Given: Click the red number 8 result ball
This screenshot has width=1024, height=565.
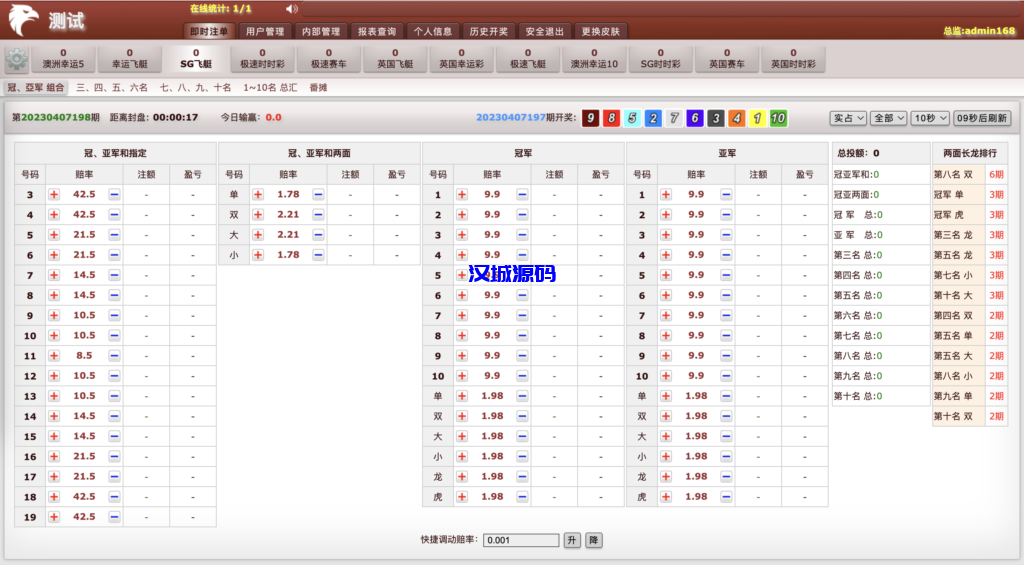Looking at the screenshot, I should pyautogui.click(x=611, y=118).
